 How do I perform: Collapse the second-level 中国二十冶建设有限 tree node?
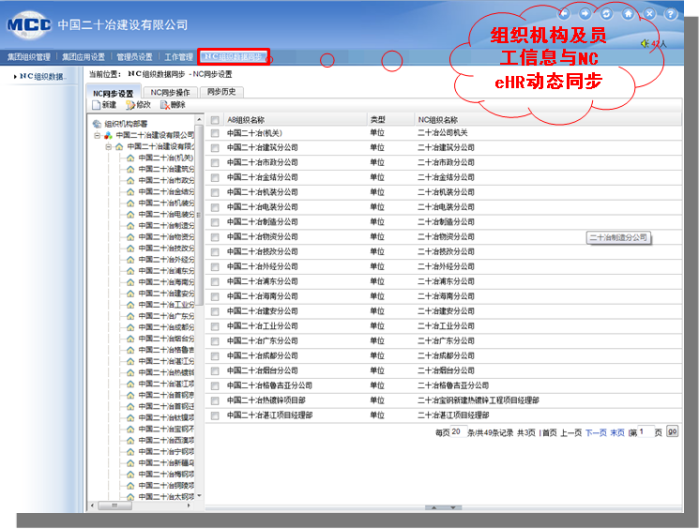(108, 146)
